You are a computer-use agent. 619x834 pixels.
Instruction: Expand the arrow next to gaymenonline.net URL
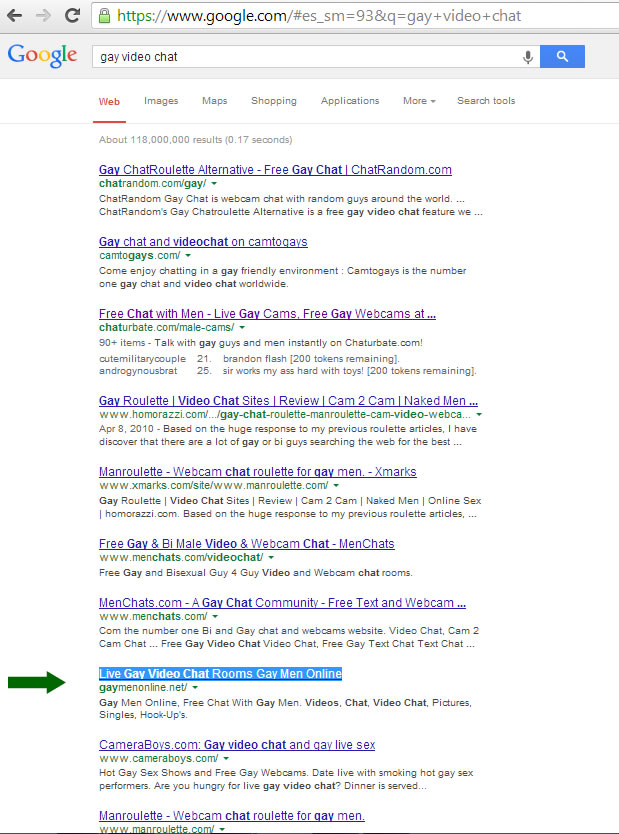coord(196,688)
